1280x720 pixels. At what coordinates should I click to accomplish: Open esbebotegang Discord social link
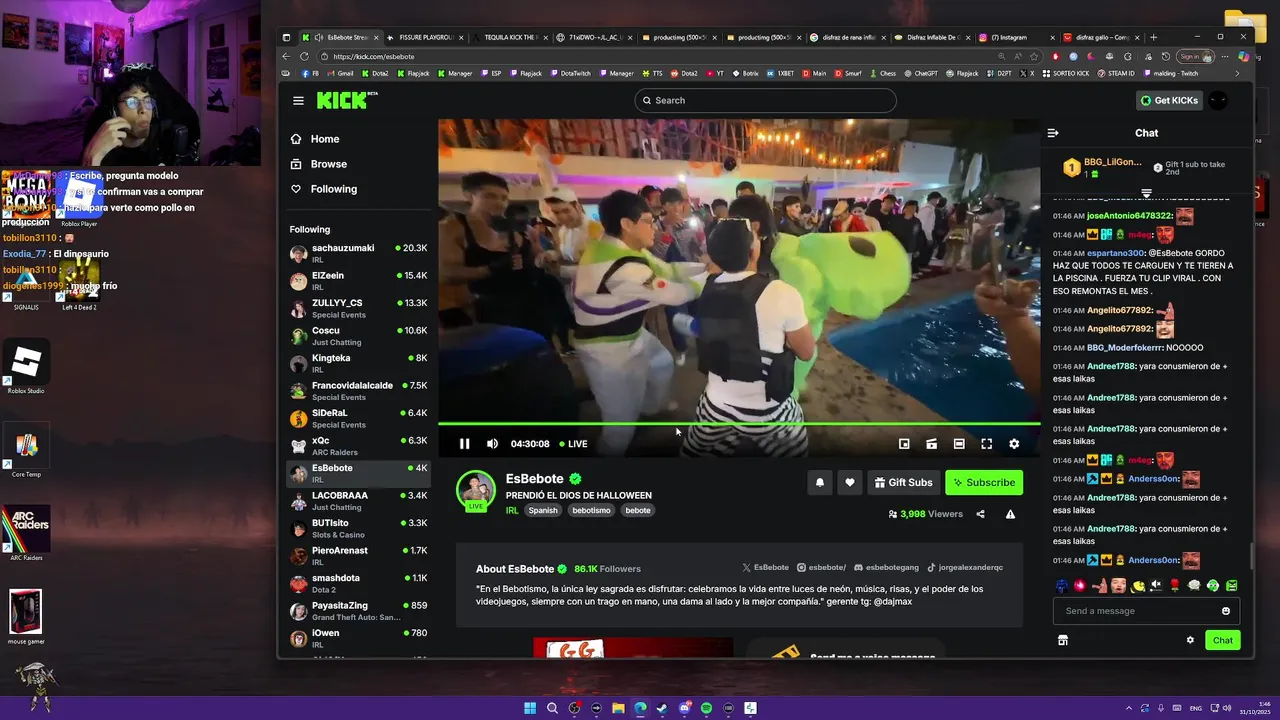[x=886, y=568]
